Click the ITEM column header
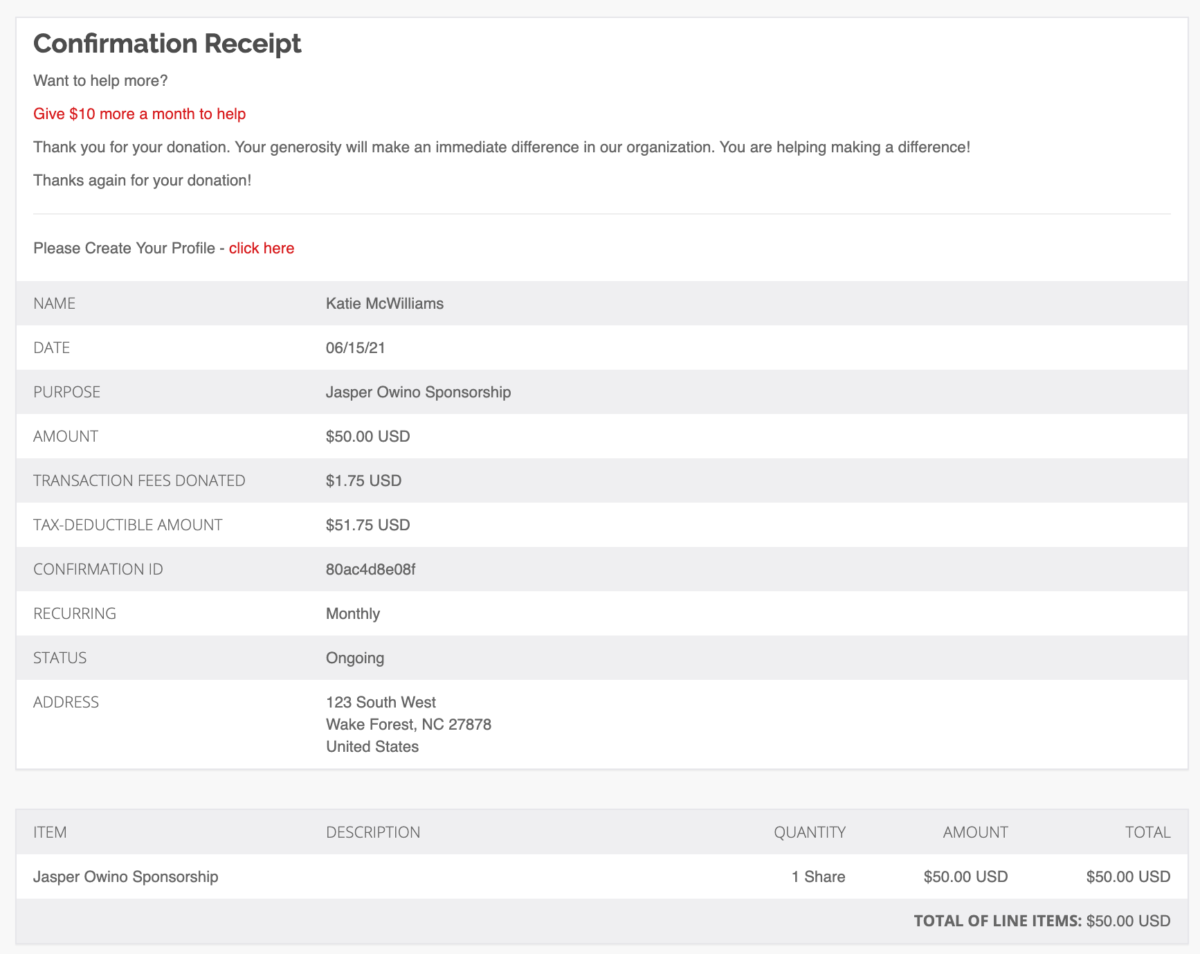 (50, 832)
